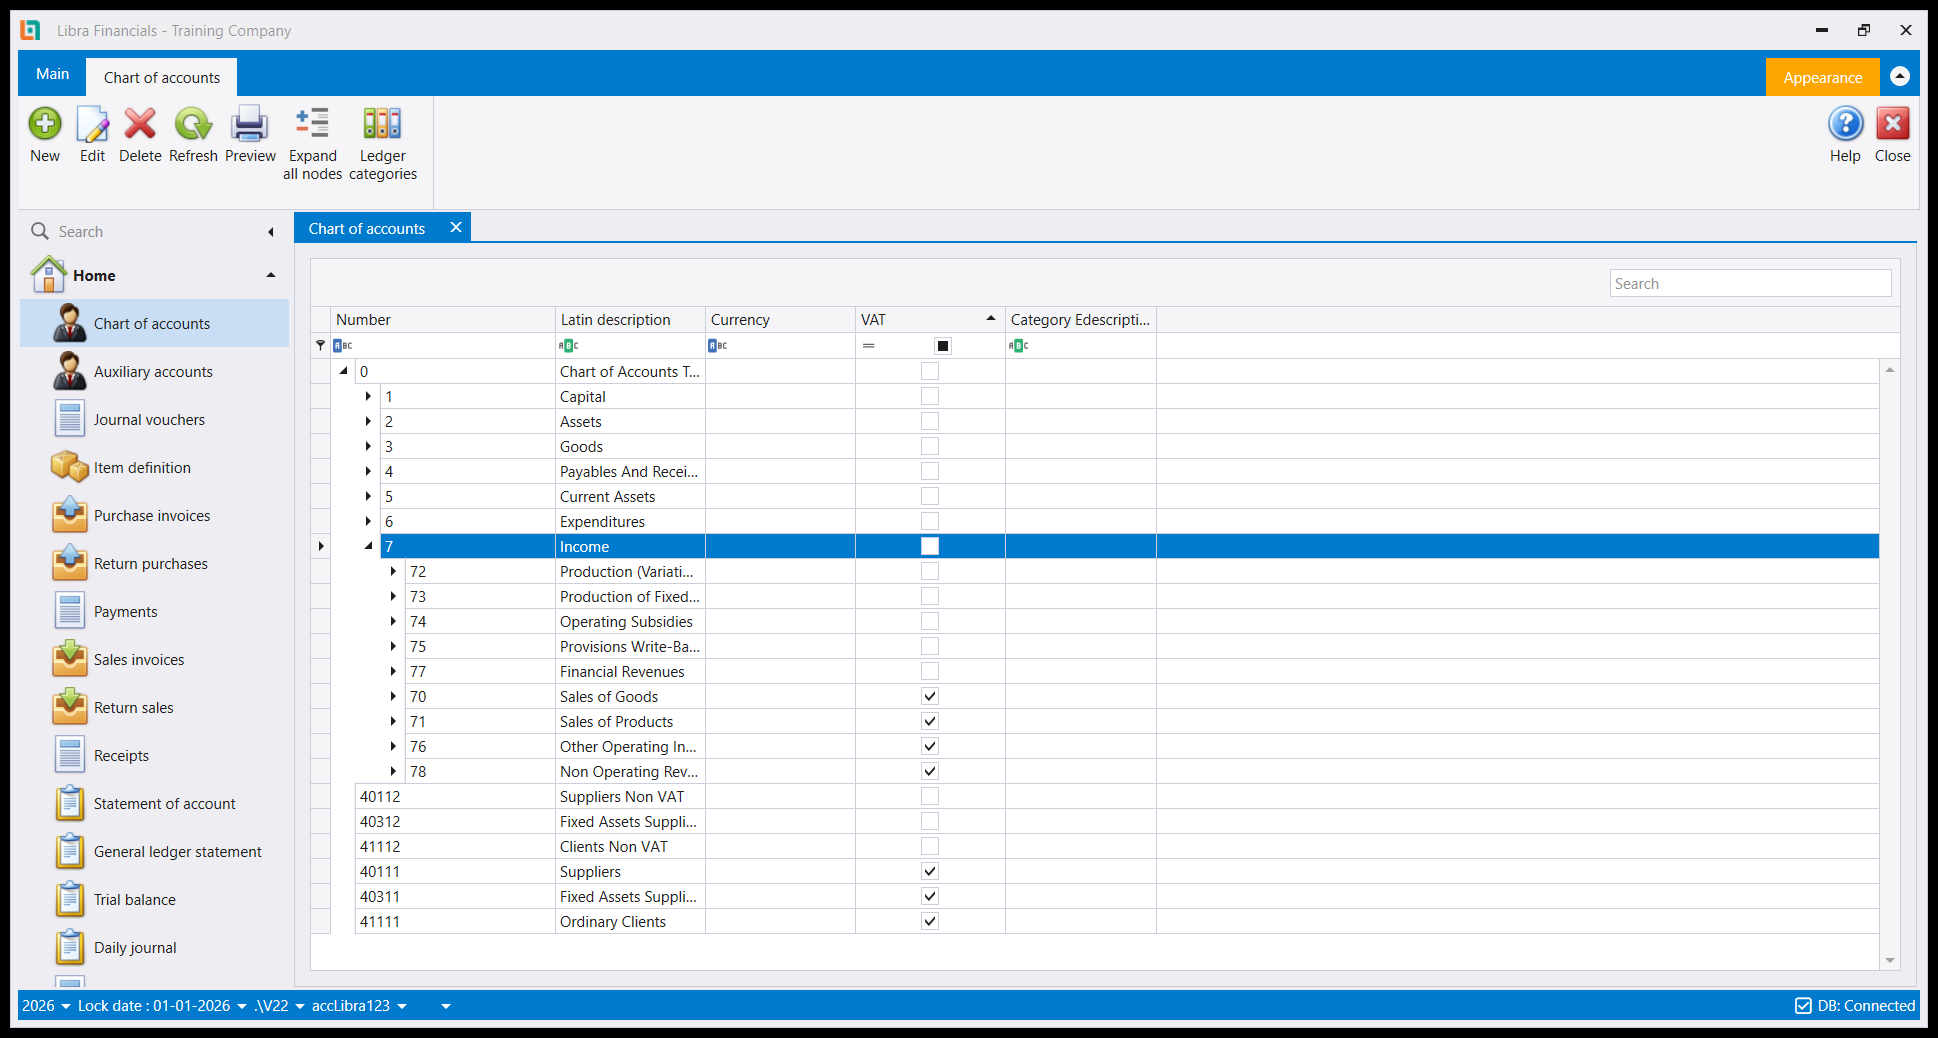Image resolution: width=1938 pixels, height=1038 pixels.
Task: Click the Number column header
Action: [x=443, y=320]
